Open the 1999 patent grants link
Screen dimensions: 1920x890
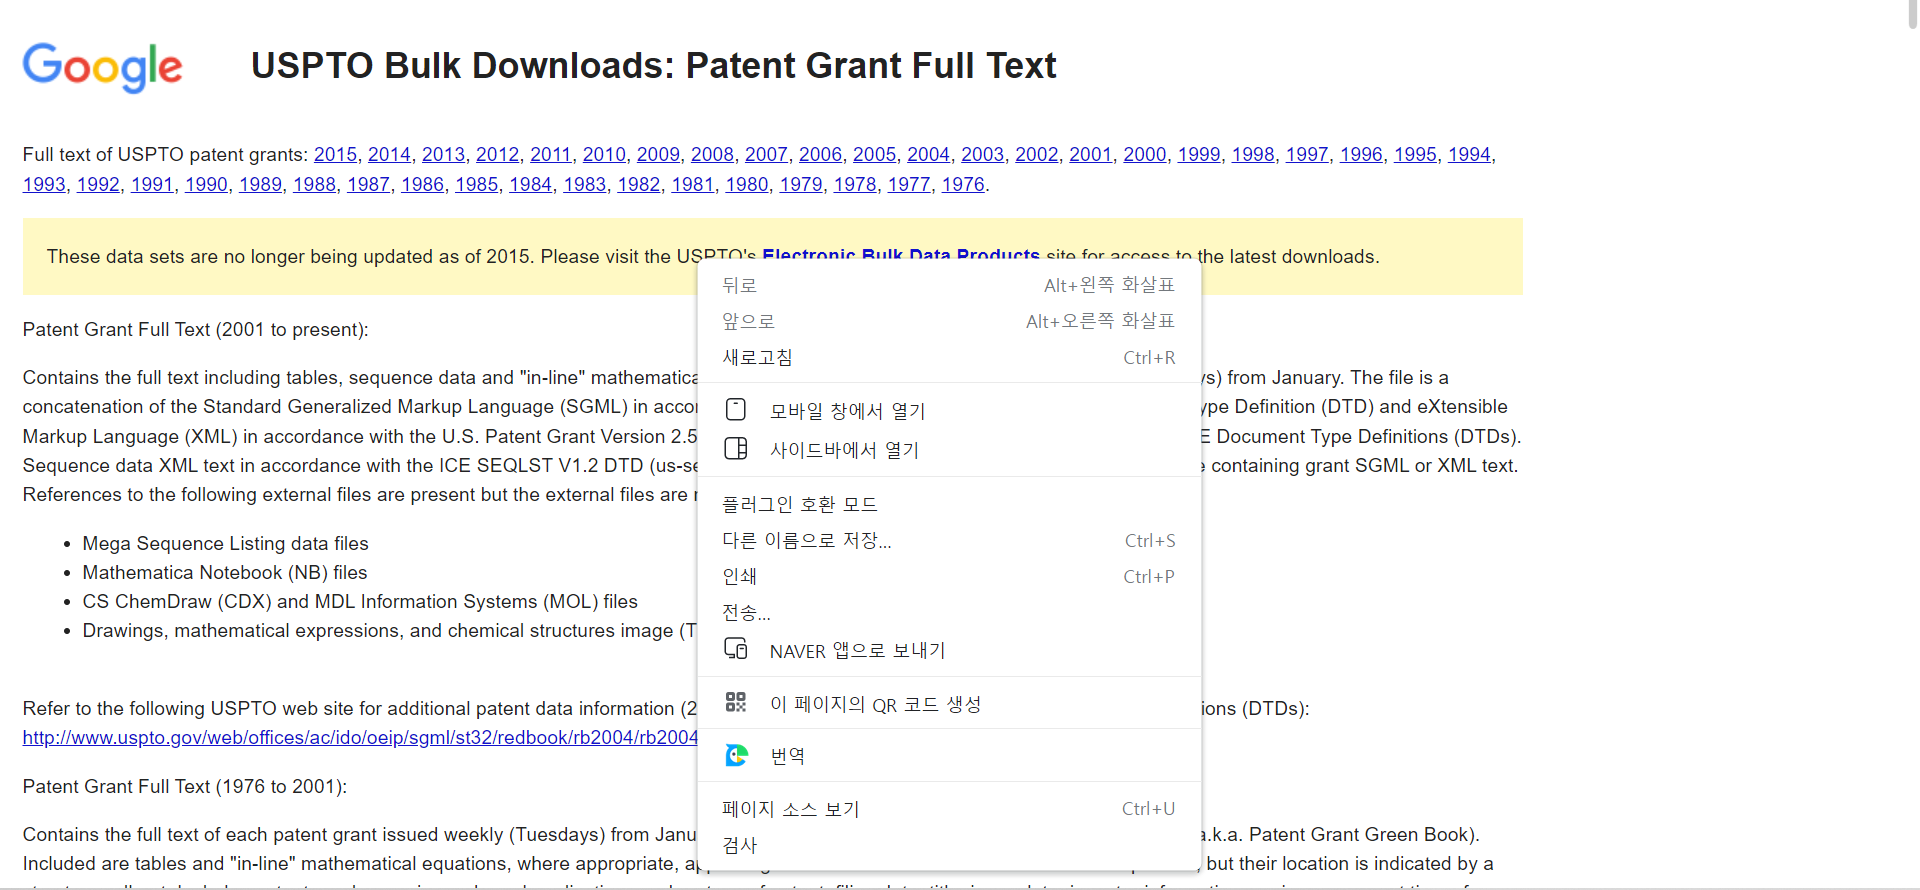(x=1198, y=154)
